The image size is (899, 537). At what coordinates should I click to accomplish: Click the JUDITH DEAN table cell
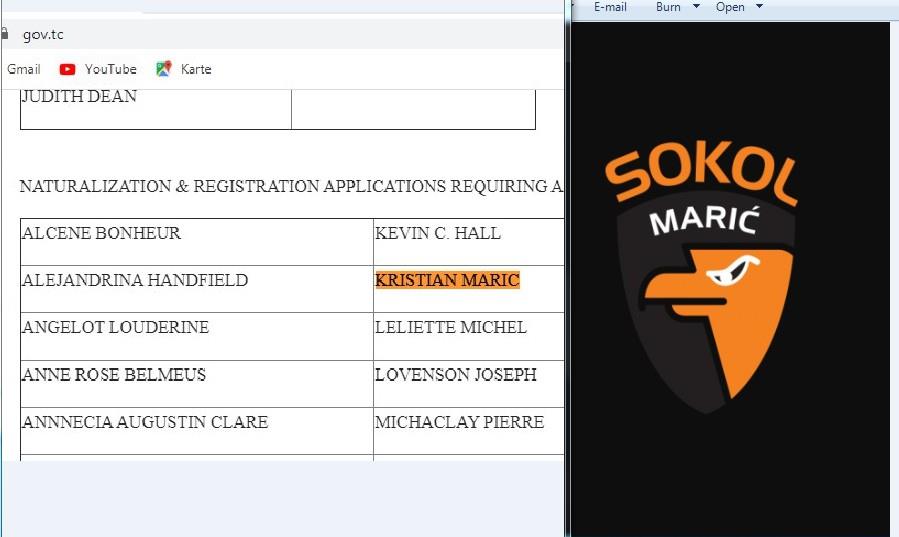(156, 109)
